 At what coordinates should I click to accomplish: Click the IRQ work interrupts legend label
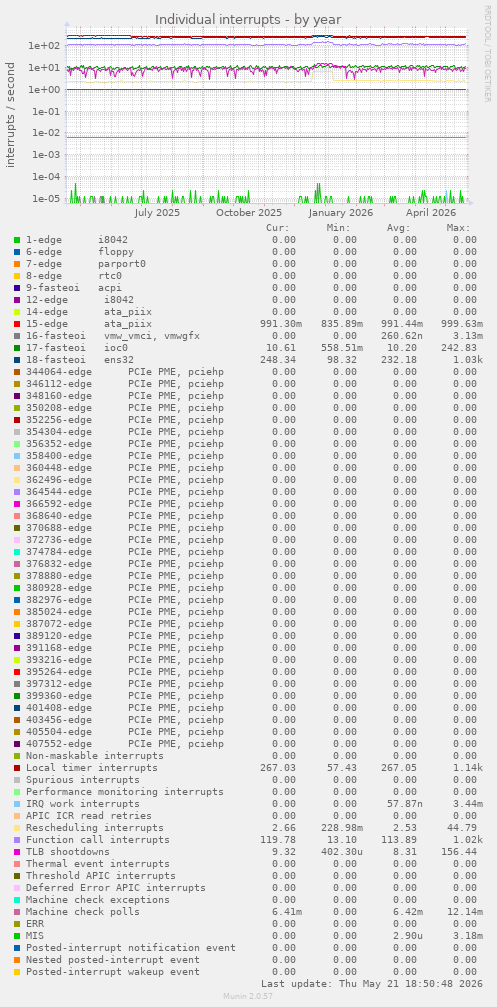point(83,803)
